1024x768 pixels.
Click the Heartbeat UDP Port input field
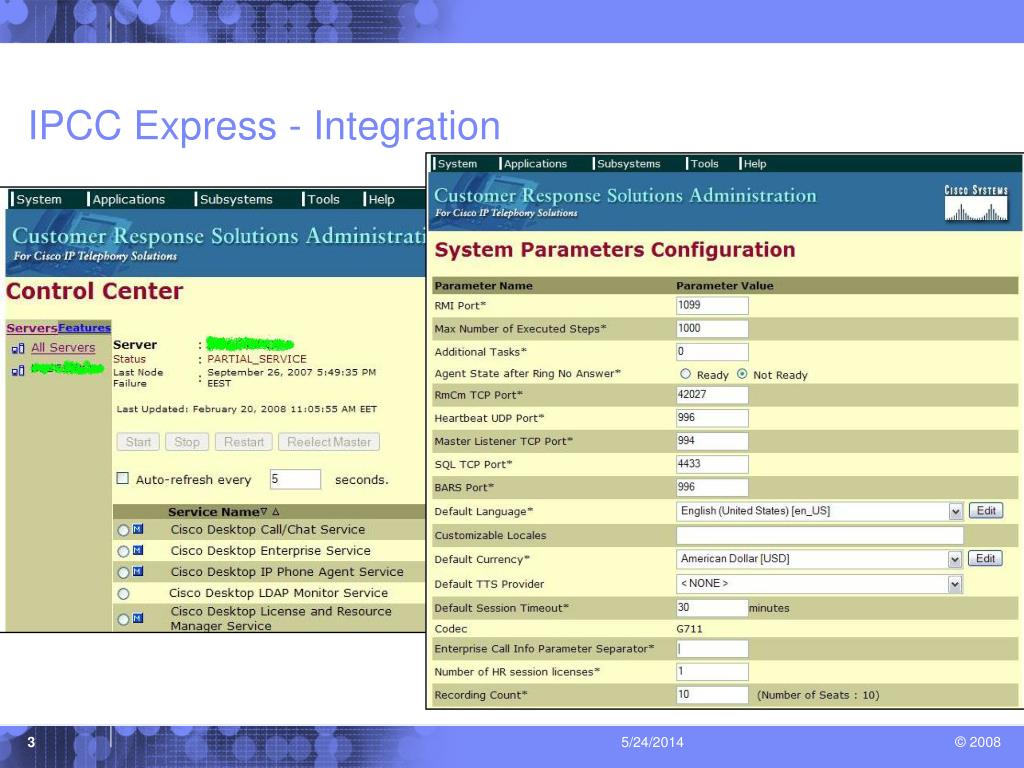click(x=712, y=418)
